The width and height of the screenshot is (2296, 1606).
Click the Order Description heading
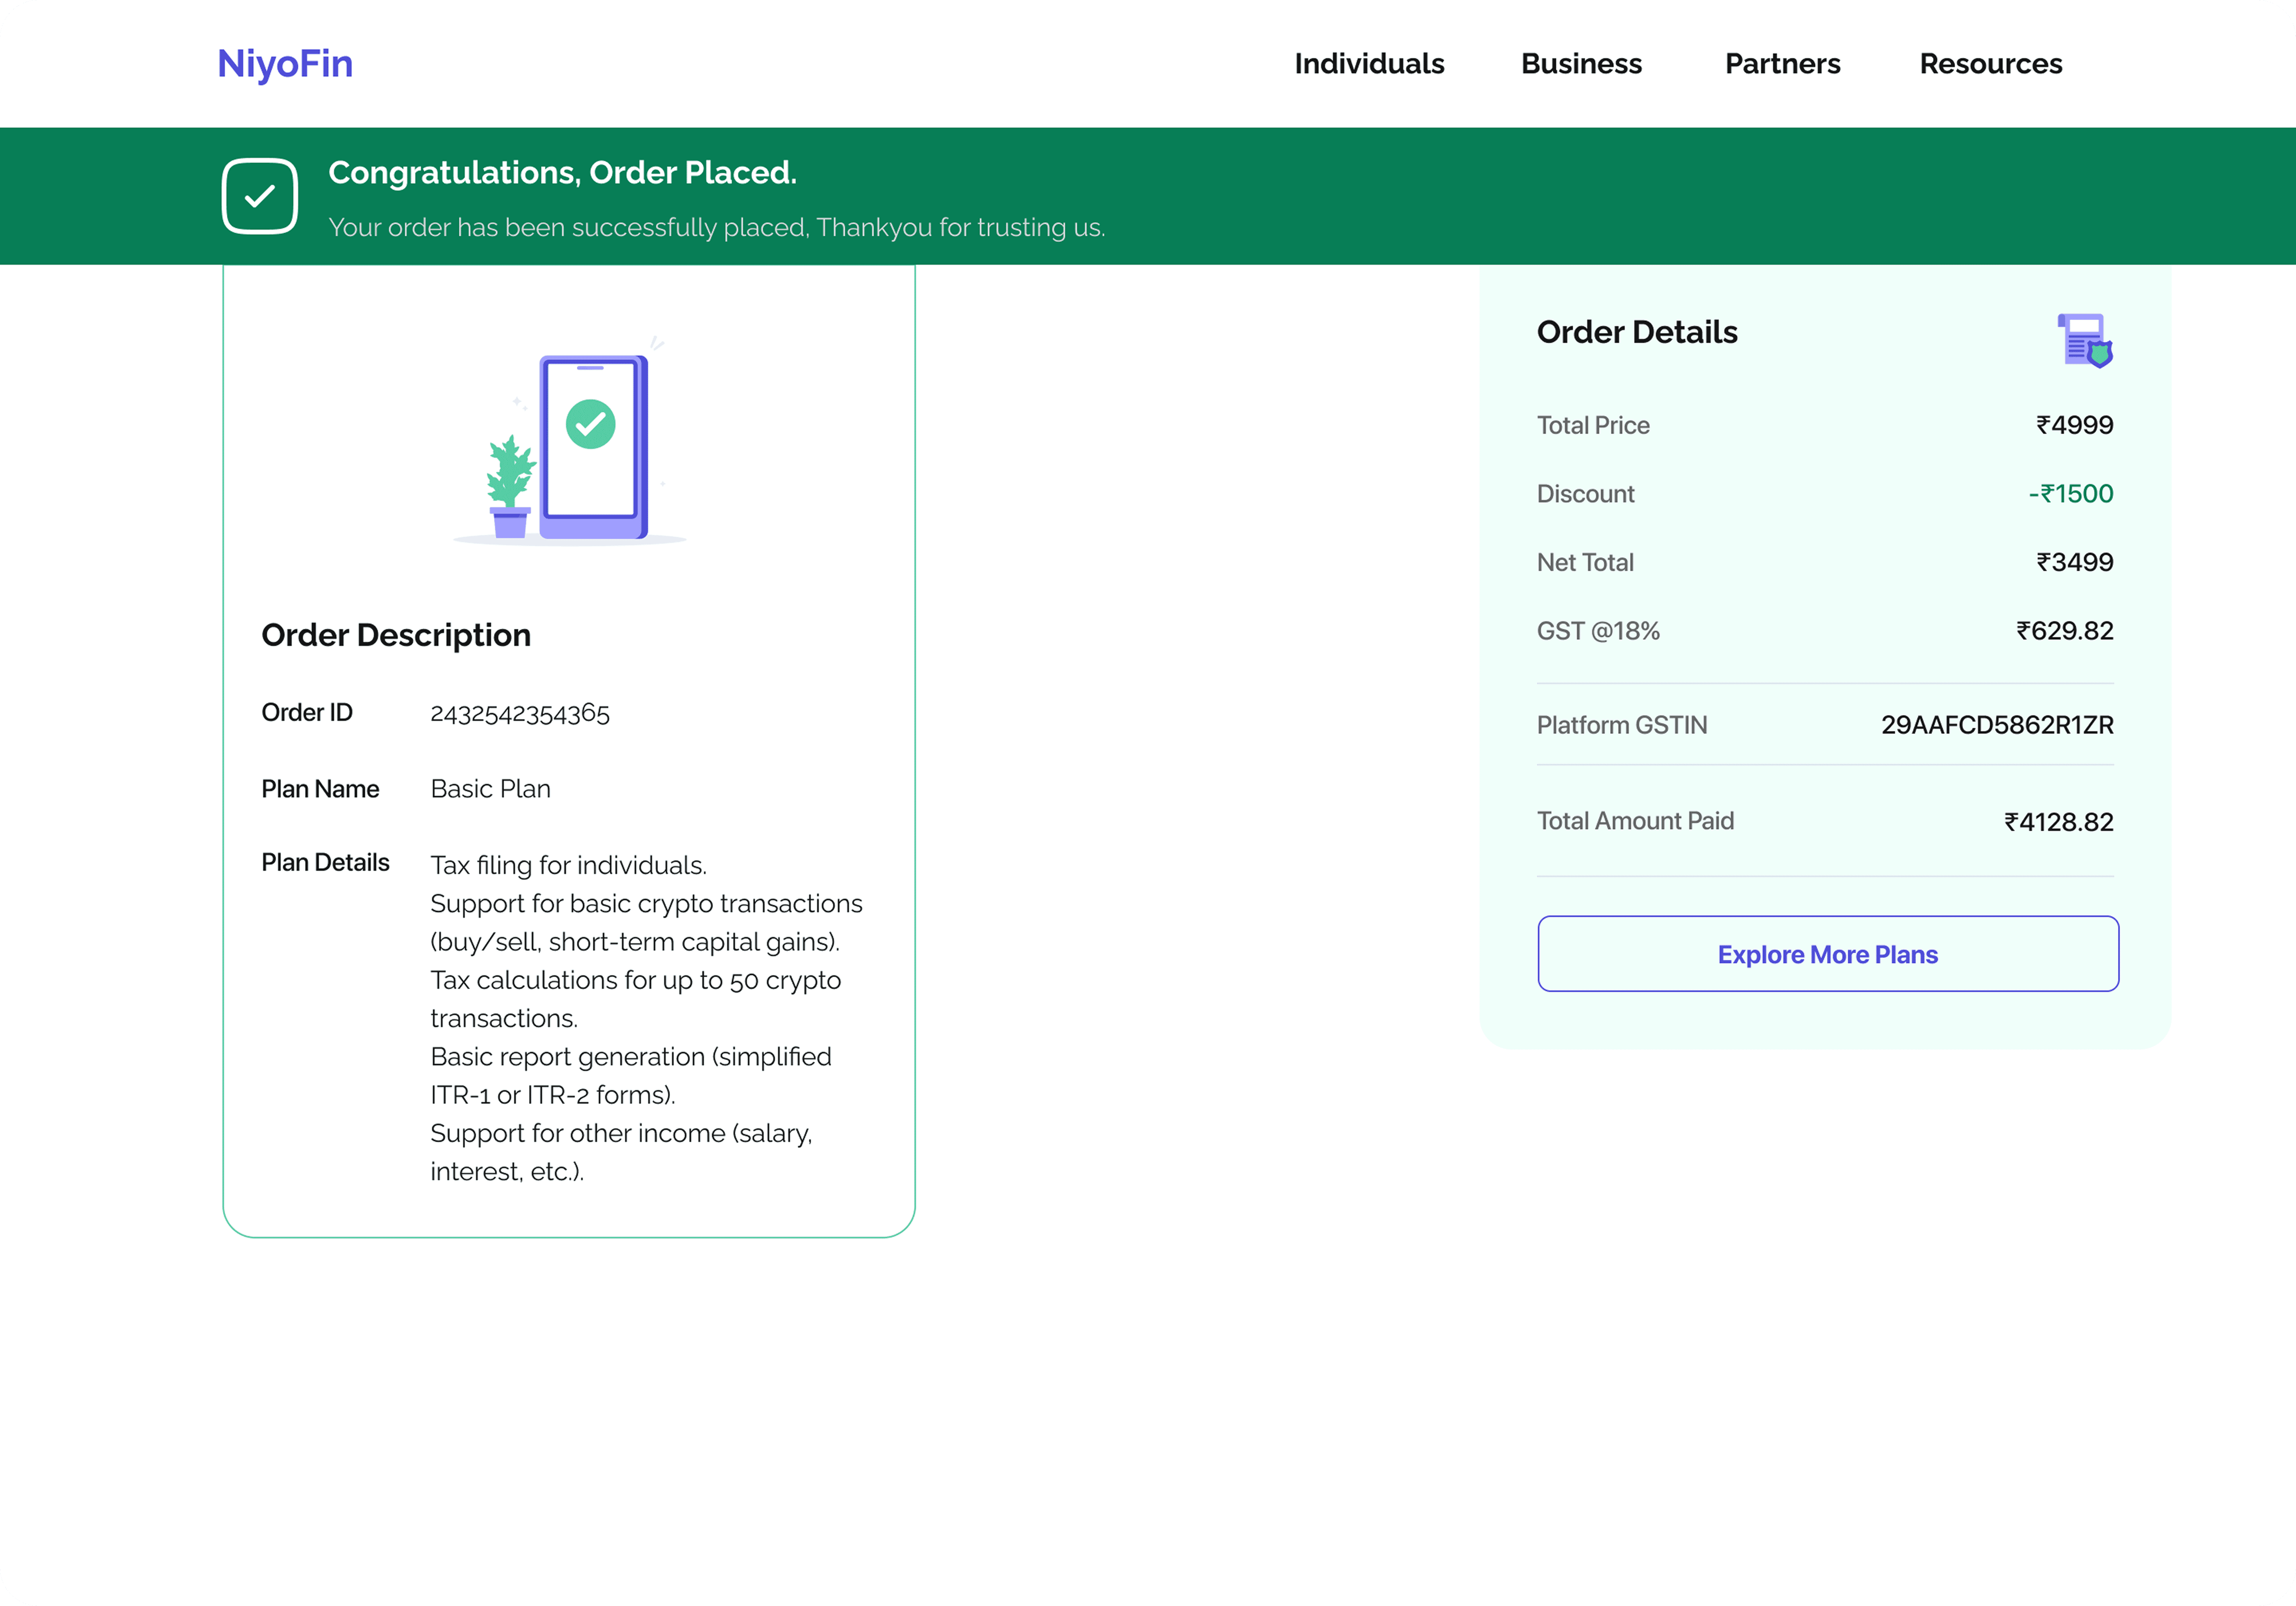pos(396,635)
